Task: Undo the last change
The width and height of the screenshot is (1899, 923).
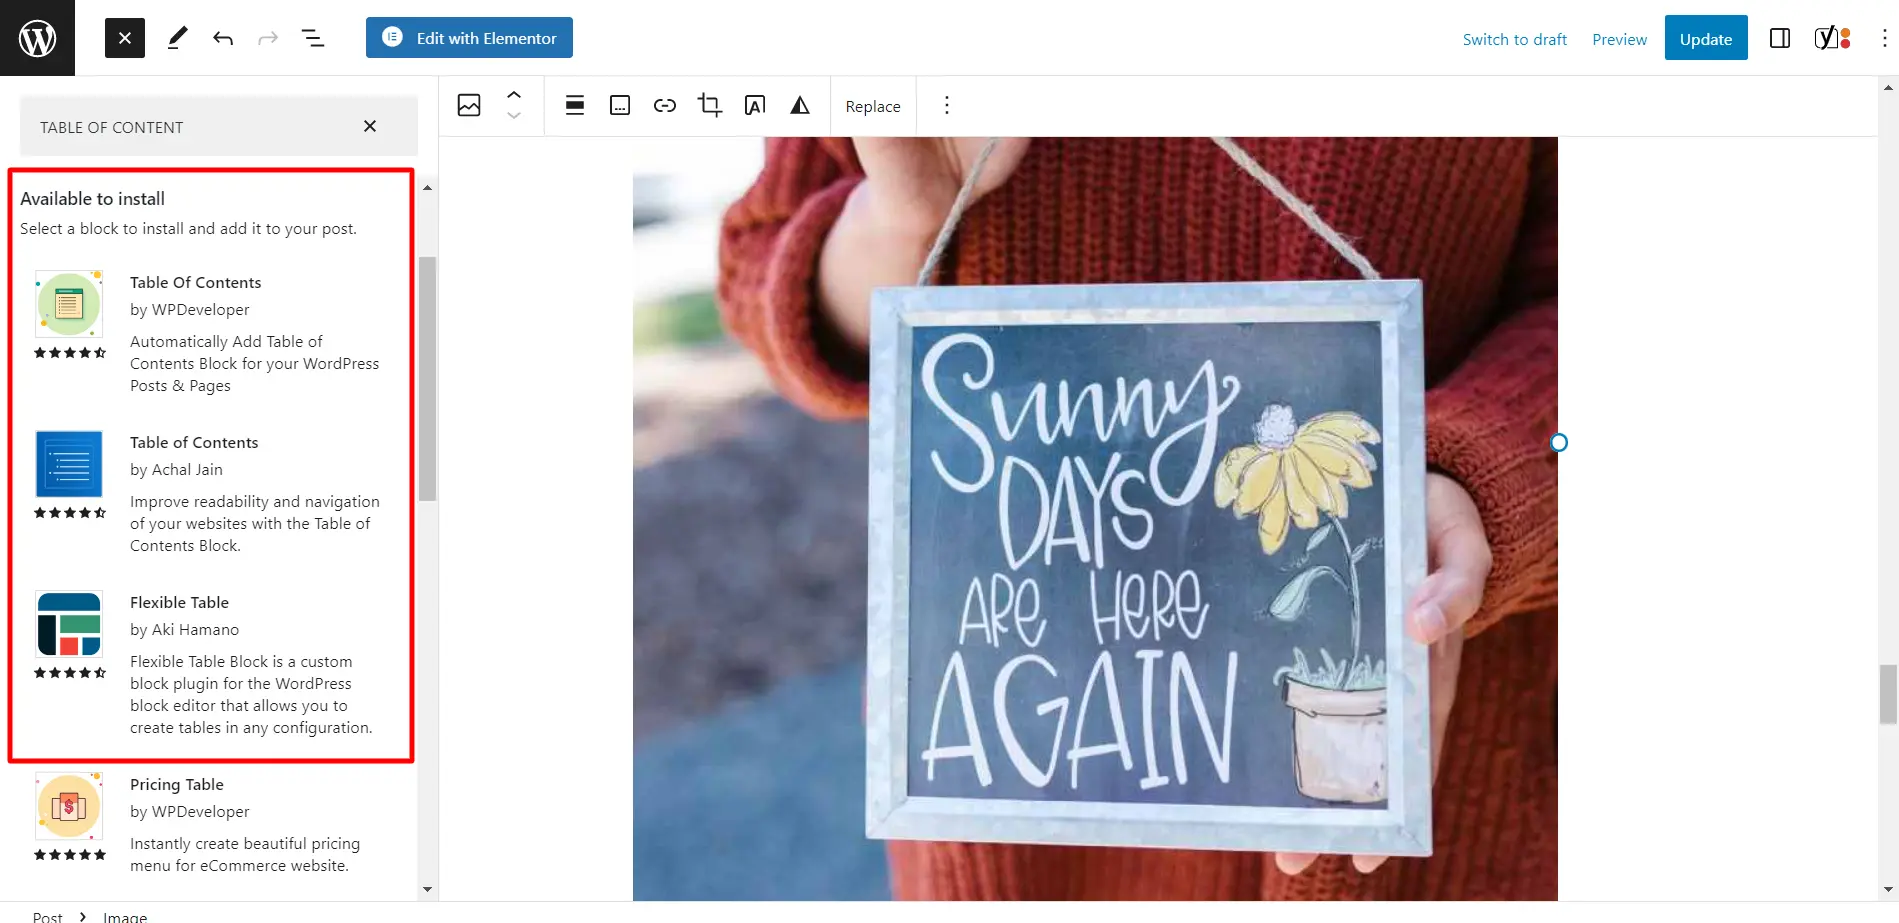Action: click(x=222, y=38)
